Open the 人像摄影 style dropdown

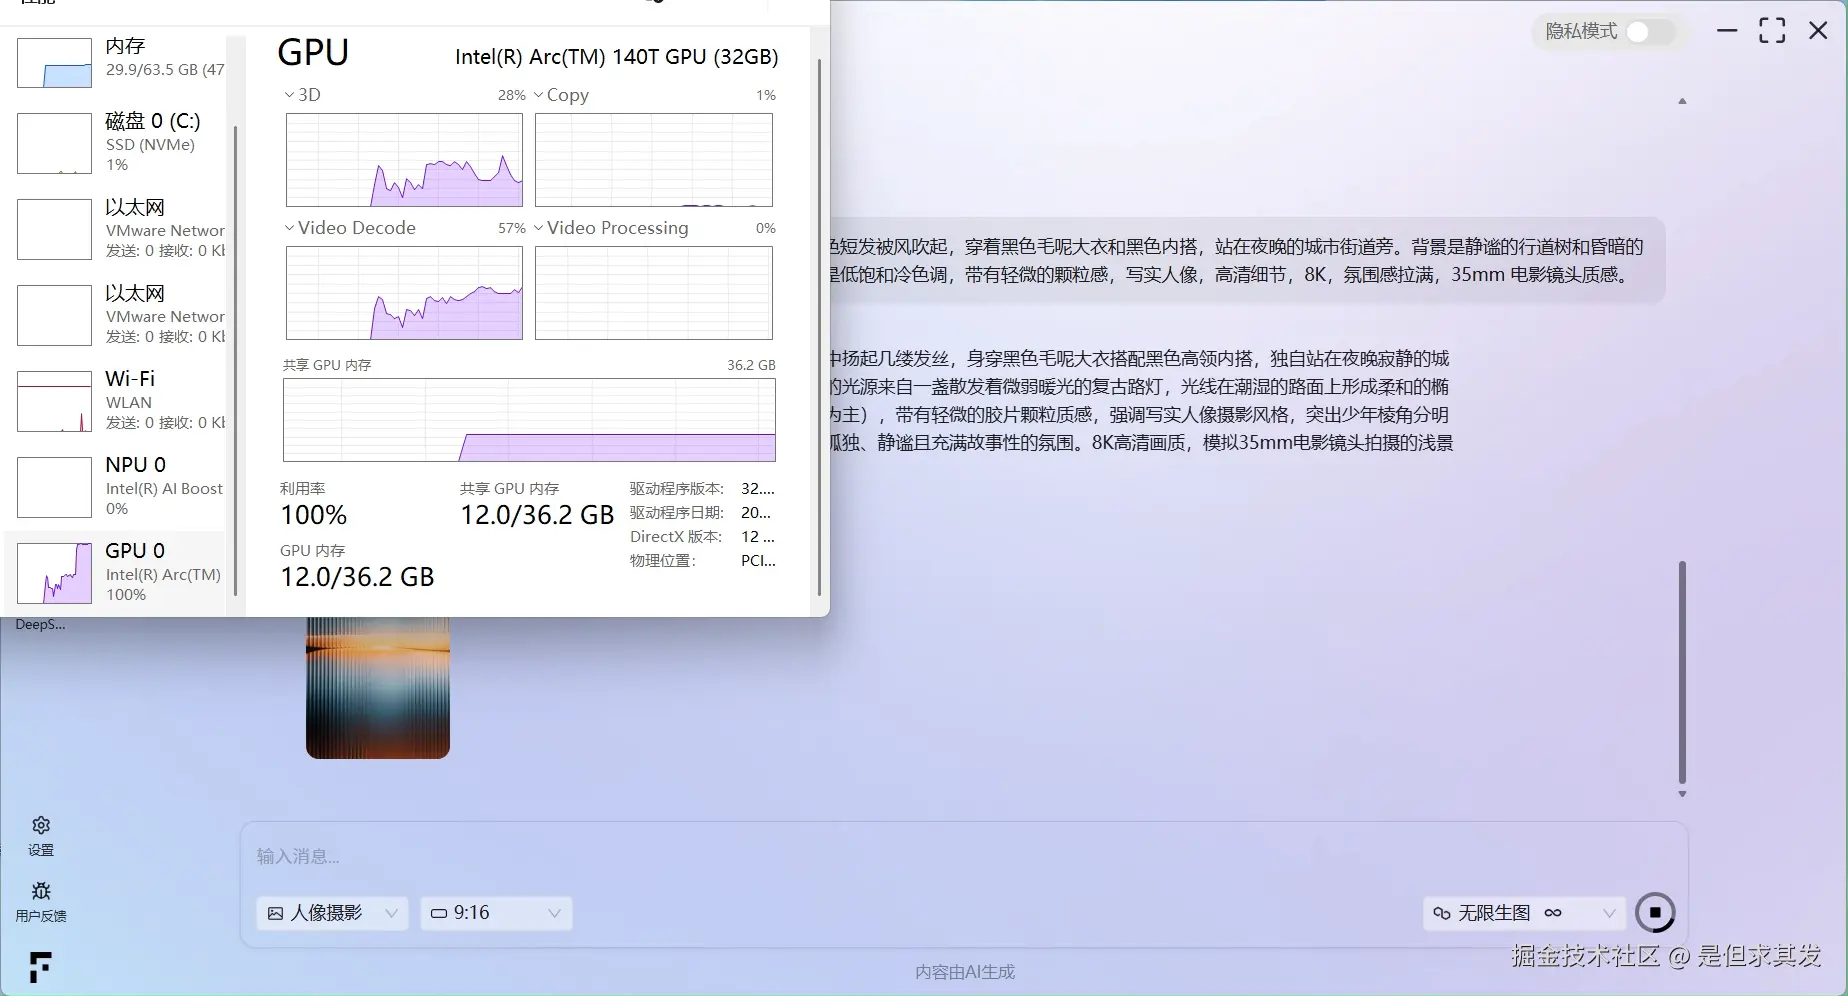click(332, 913)
